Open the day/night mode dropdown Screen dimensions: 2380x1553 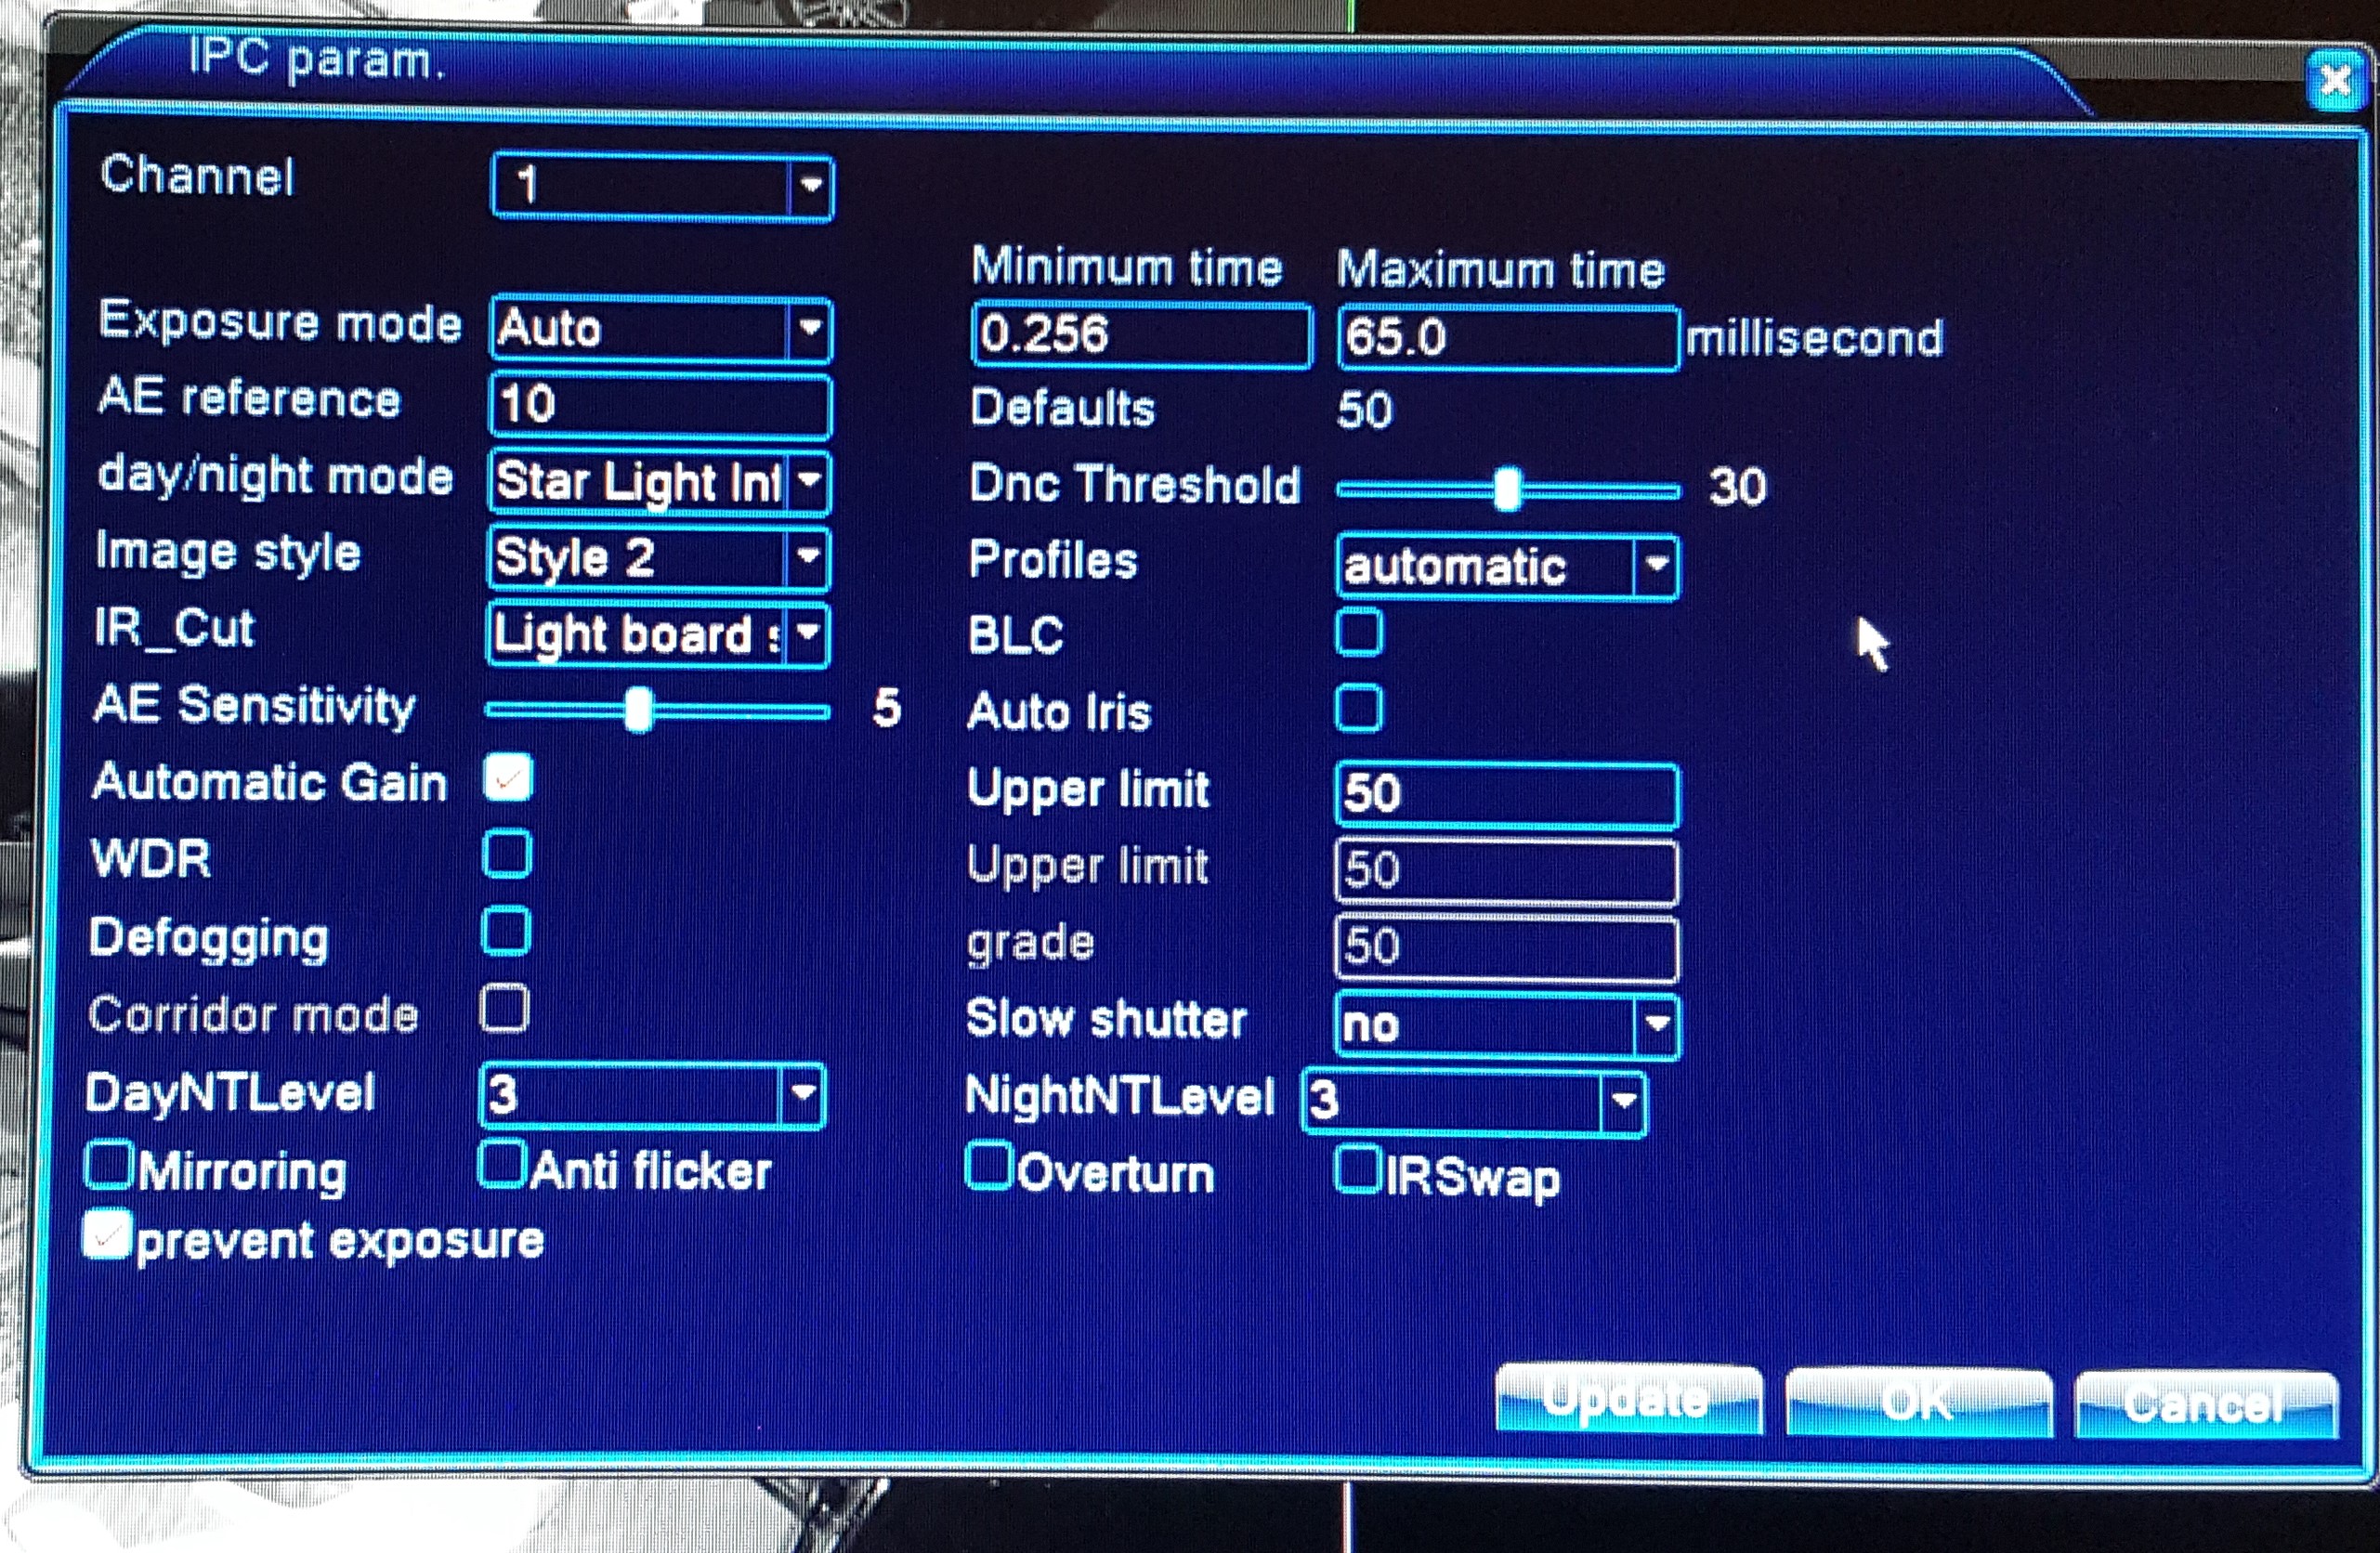coord(809,481)
